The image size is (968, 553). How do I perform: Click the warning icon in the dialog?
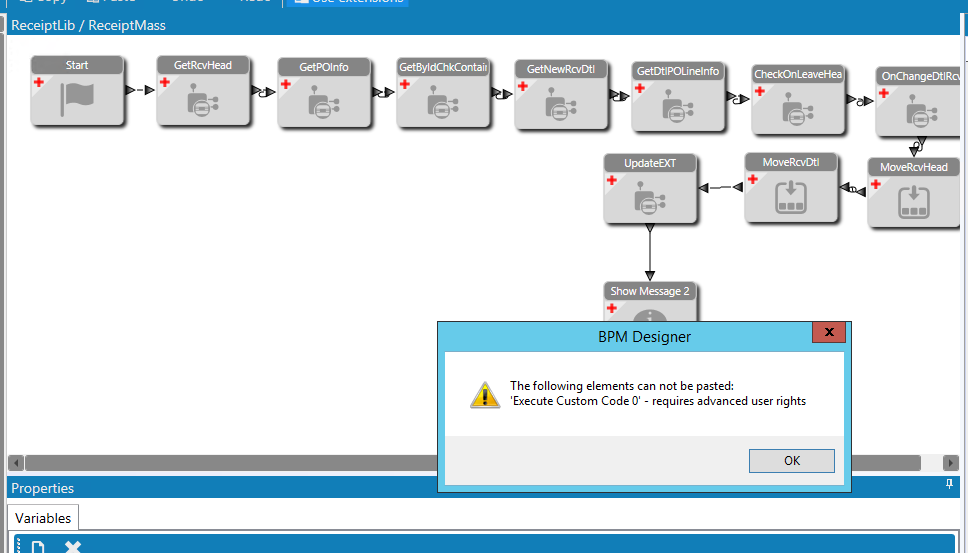pos(485,394)
